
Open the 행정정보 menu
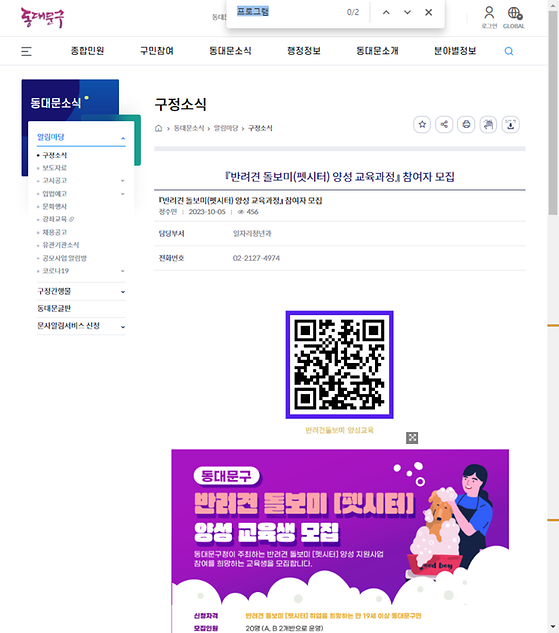[x=304, y=51]
